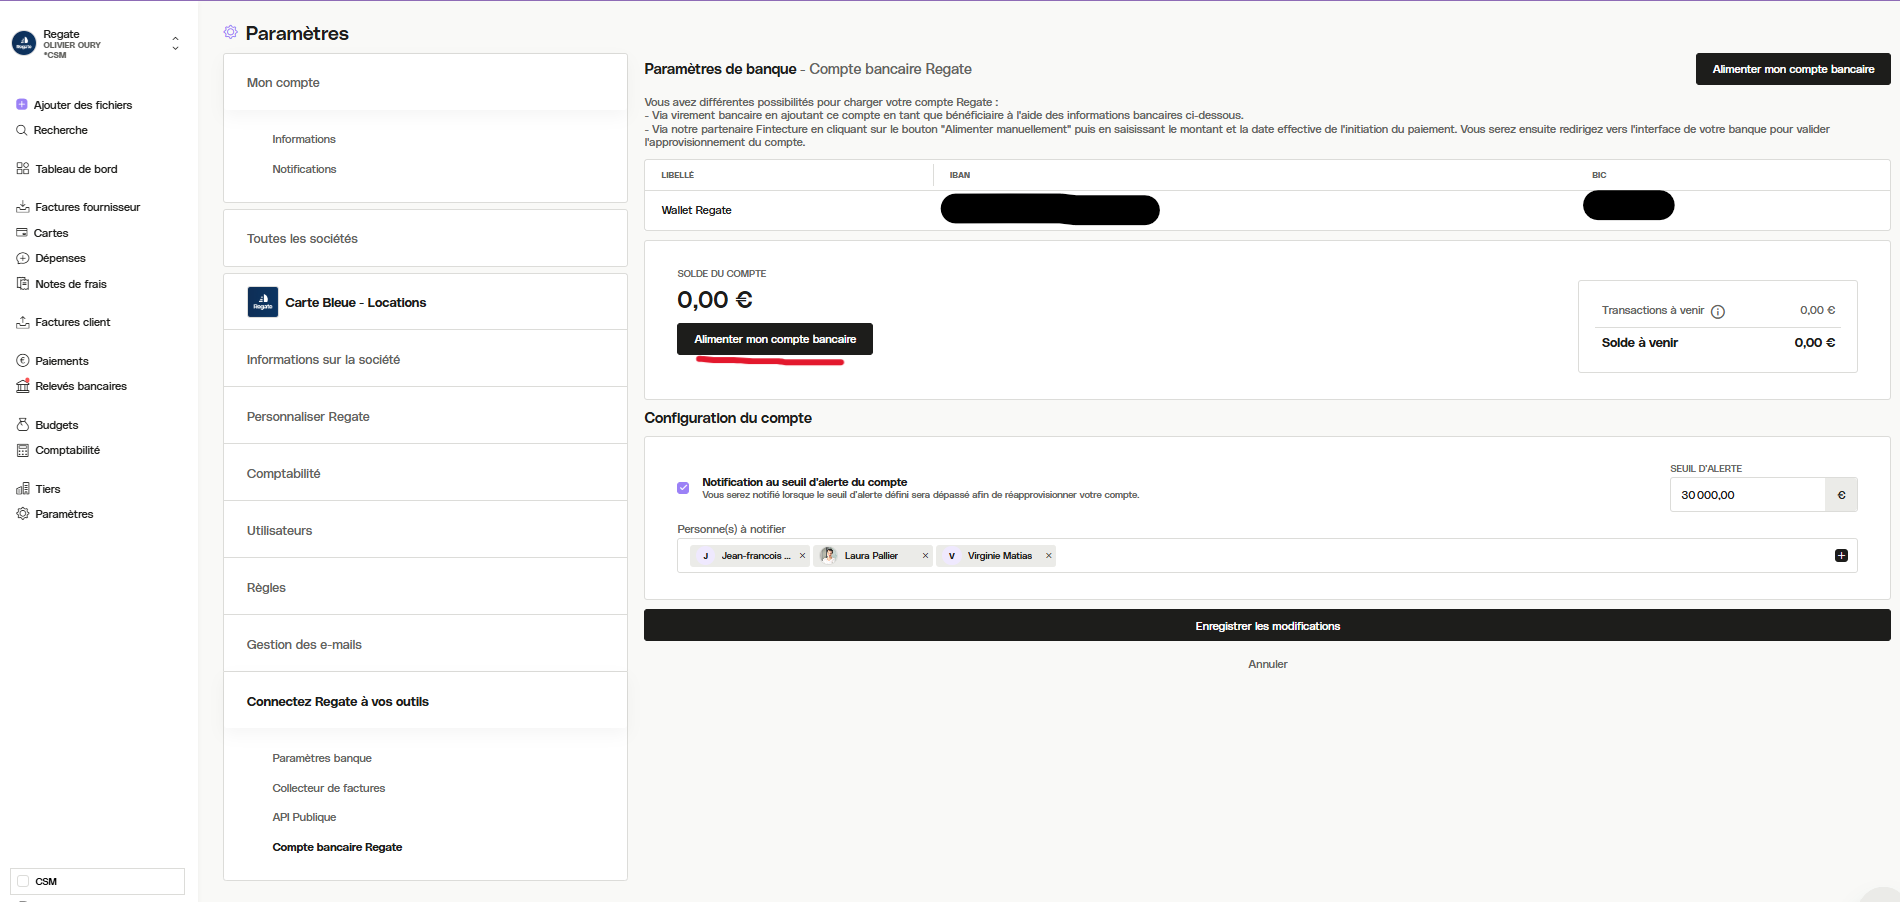Toggle the alert threshold notification checkbox
The width and height of the screenshot is (1900, 902).
point(683,488)
